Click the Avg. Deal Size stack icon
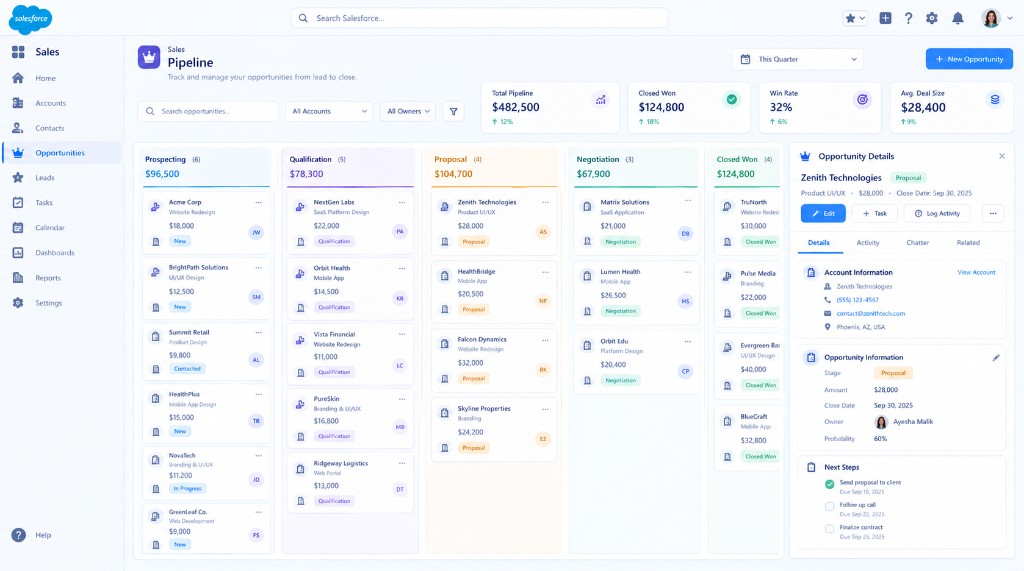This screenshot has height=571, width=1024. 995,99
